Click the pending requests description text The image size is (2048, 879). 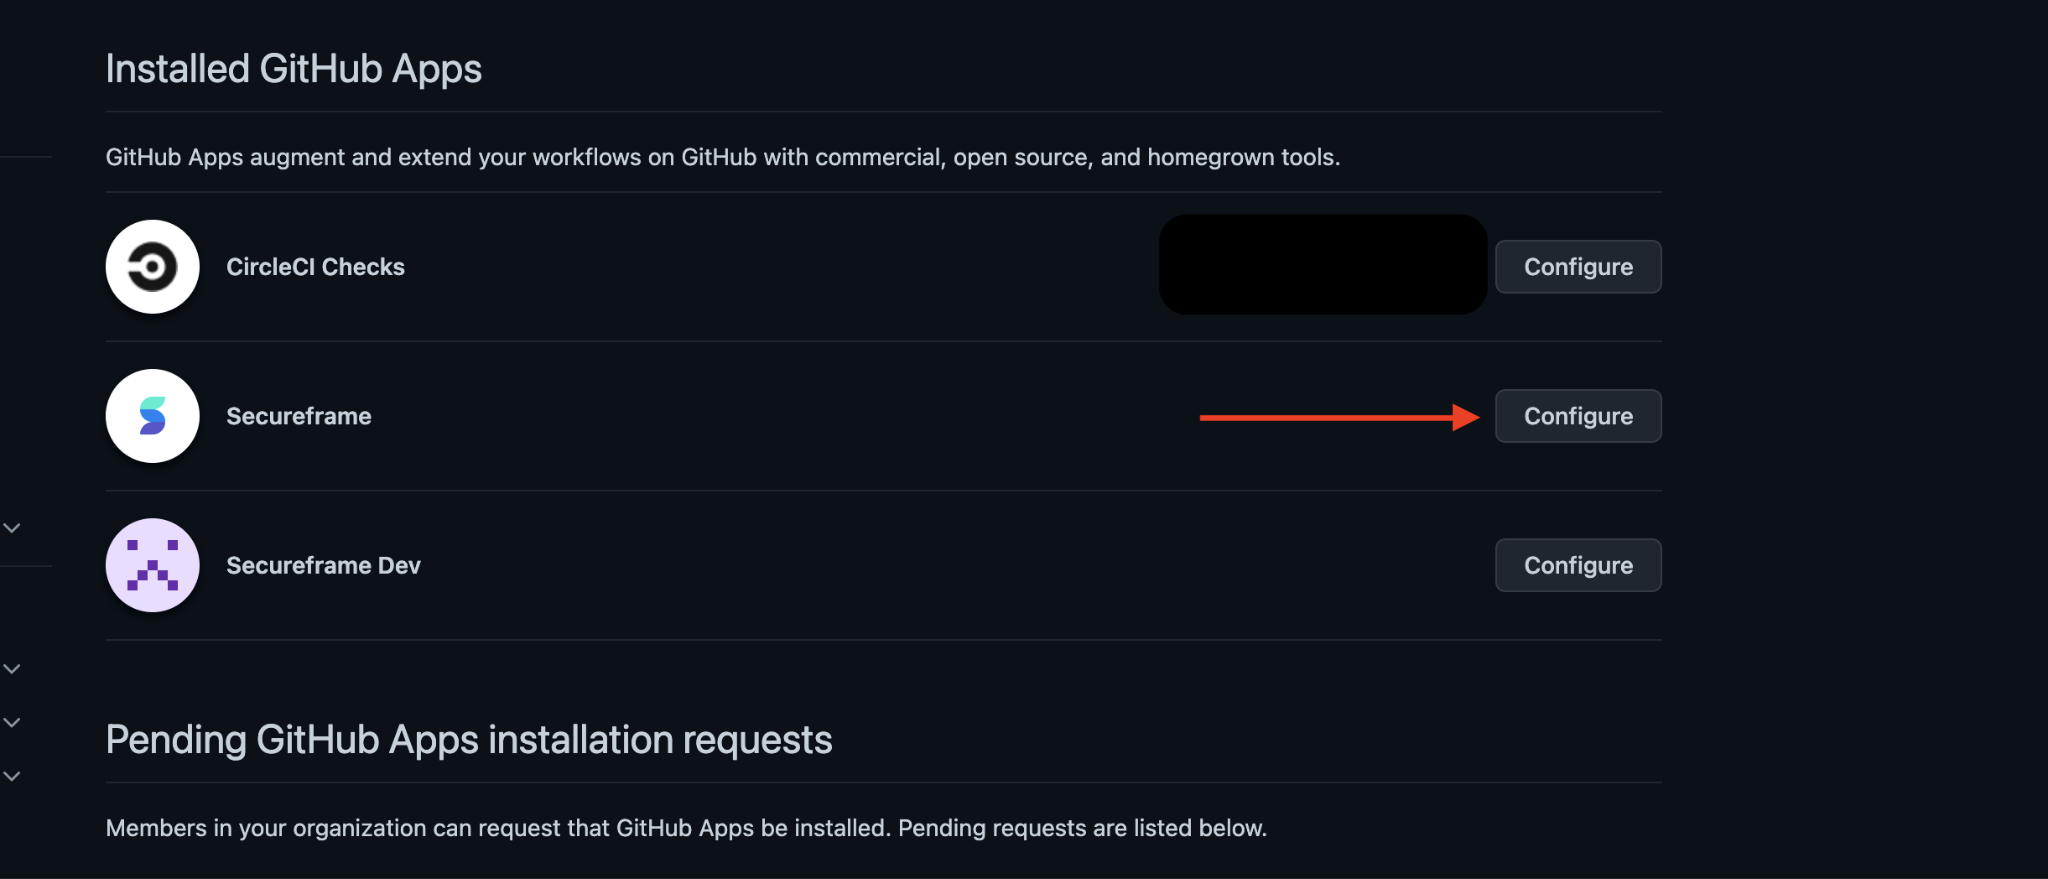coord(686,828)
